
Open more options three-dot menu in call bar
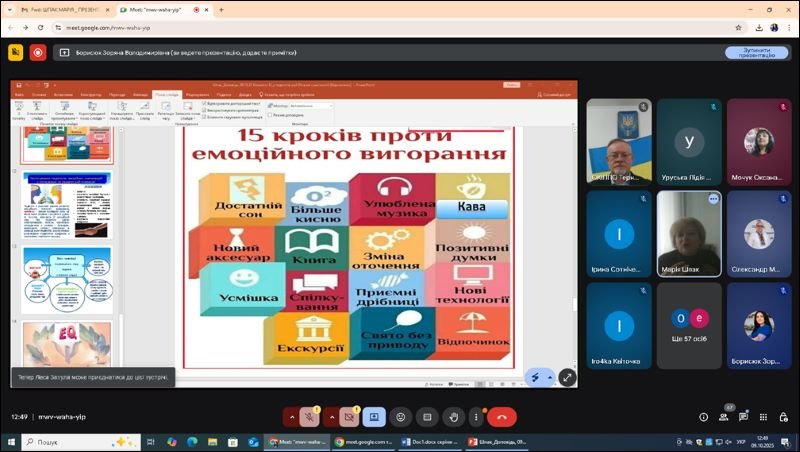pos(476,416)
